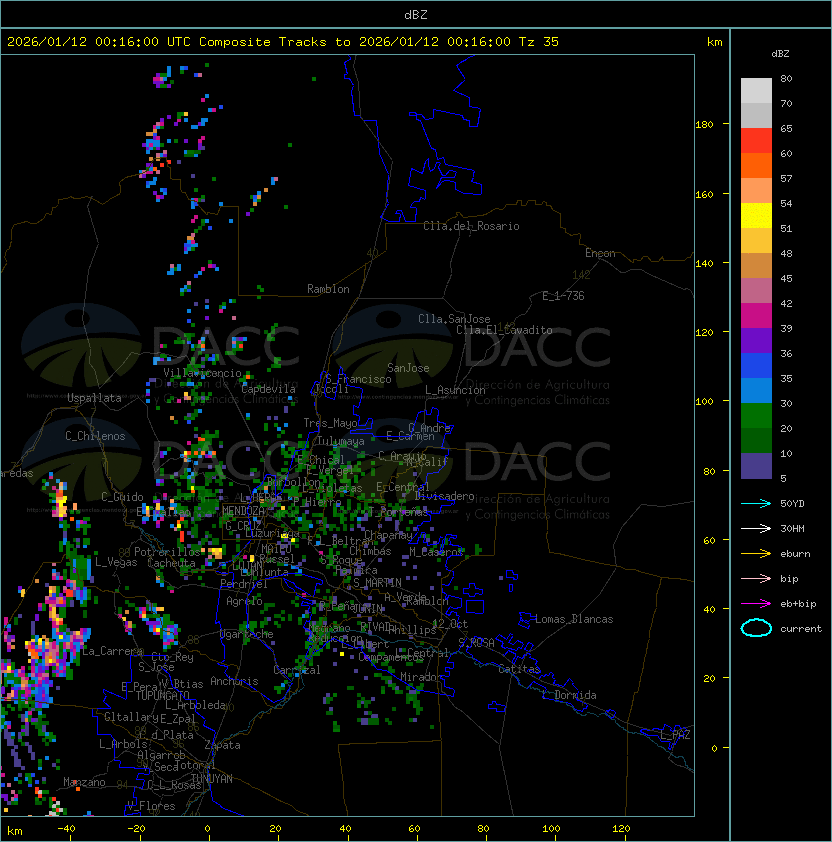Select the slate 5-10 dBZ swatch

(756, 466)
